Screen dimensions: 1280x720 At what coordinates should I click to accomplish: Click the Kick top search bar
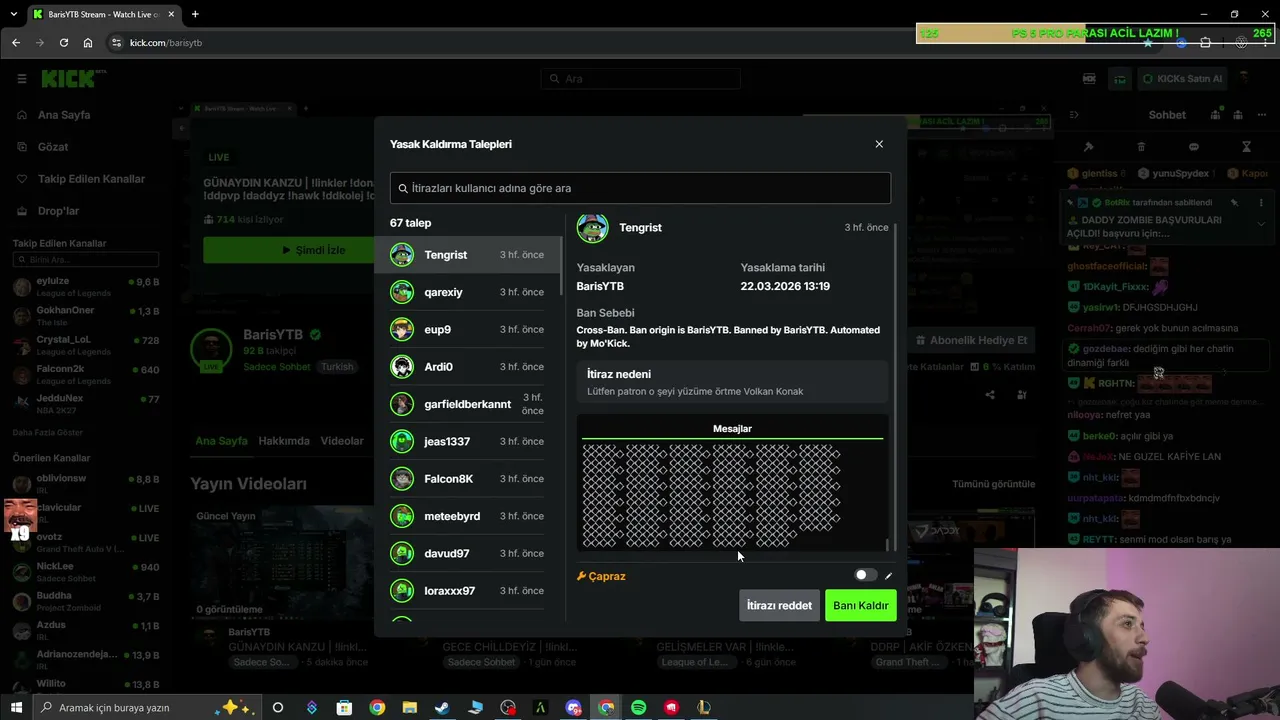[640, 79]
